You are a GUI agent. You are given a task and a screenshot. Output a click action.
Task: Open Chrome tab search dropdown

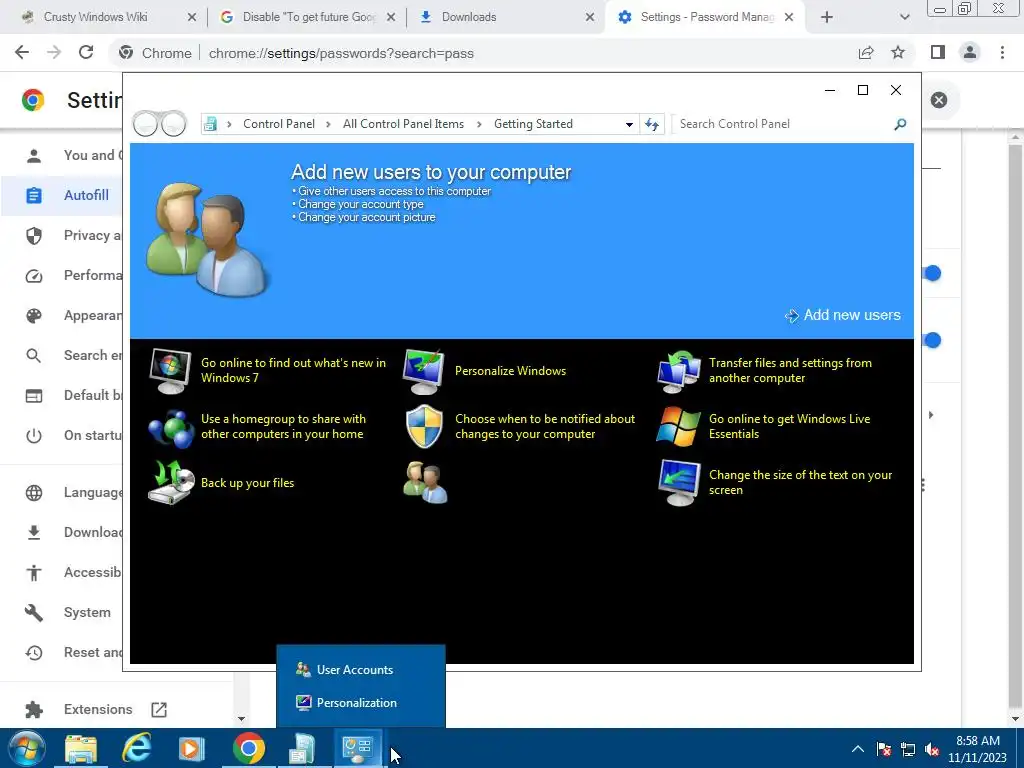(x=904, y=17)
